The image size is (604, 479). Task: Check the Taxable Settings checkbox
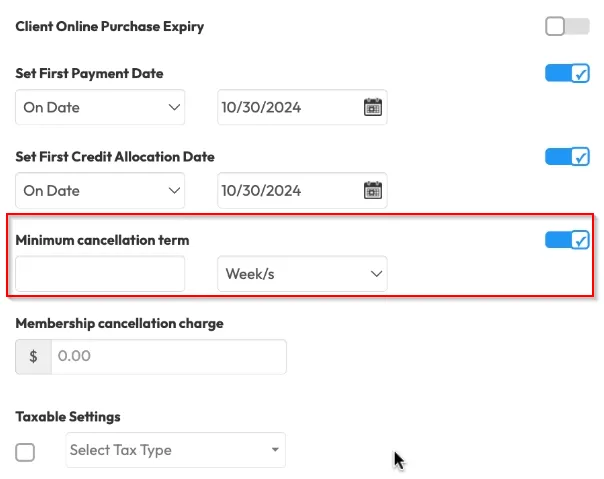pos(25,452)
